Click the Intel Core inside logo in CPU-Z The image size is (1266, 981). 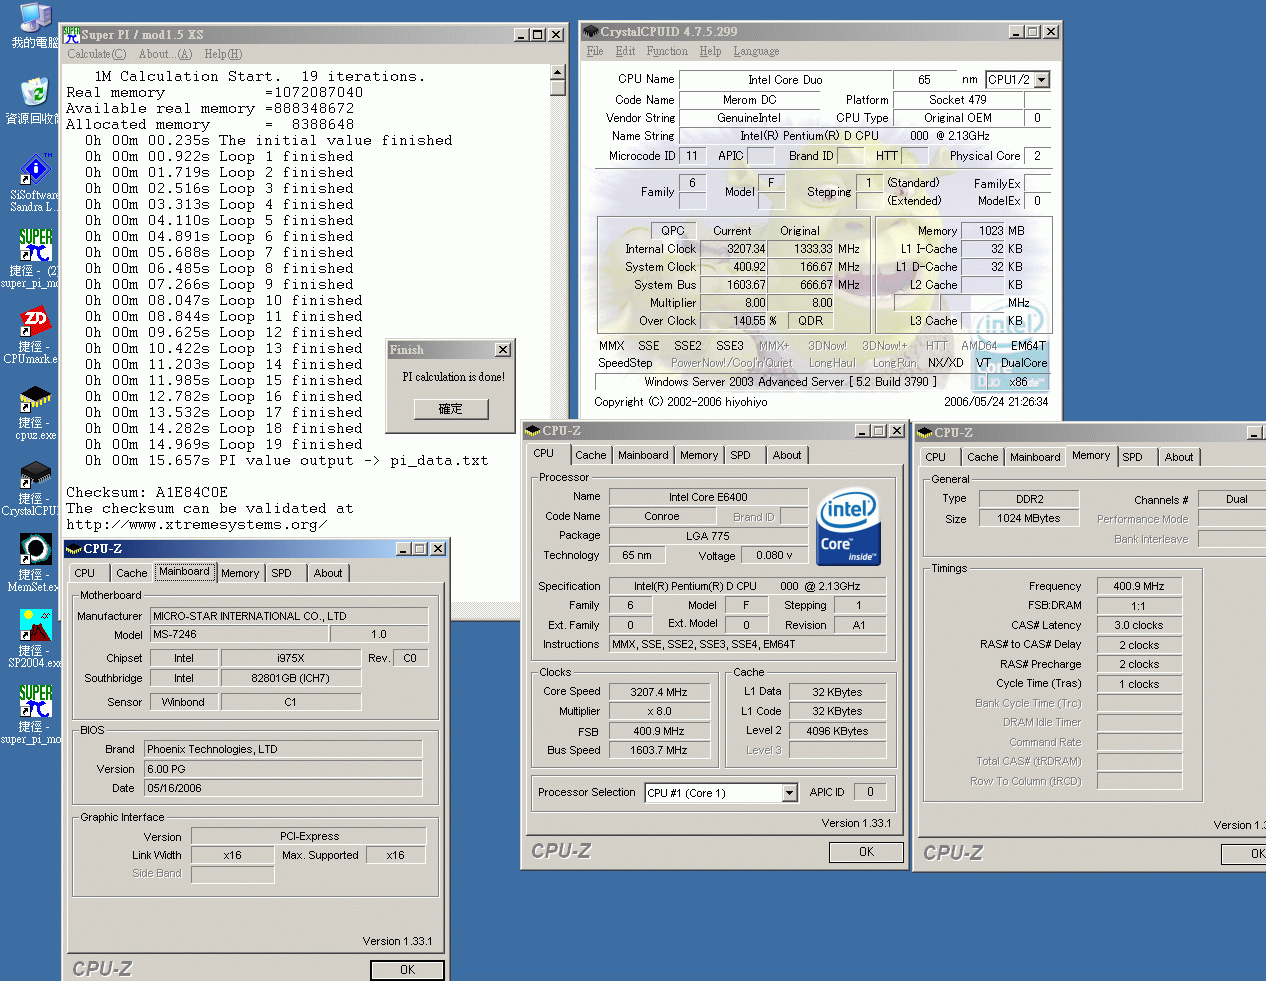(848, 528)
